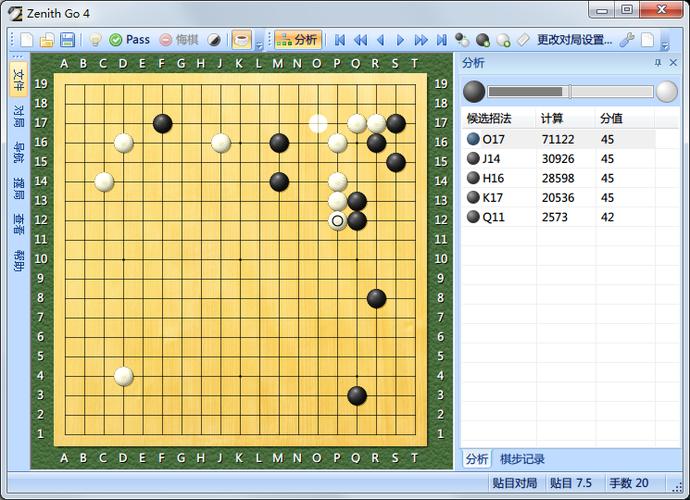This screenshot has width=690, height=500.
Task: Switch to the 棋步记录 tab
Action: (x=522, y=459)
